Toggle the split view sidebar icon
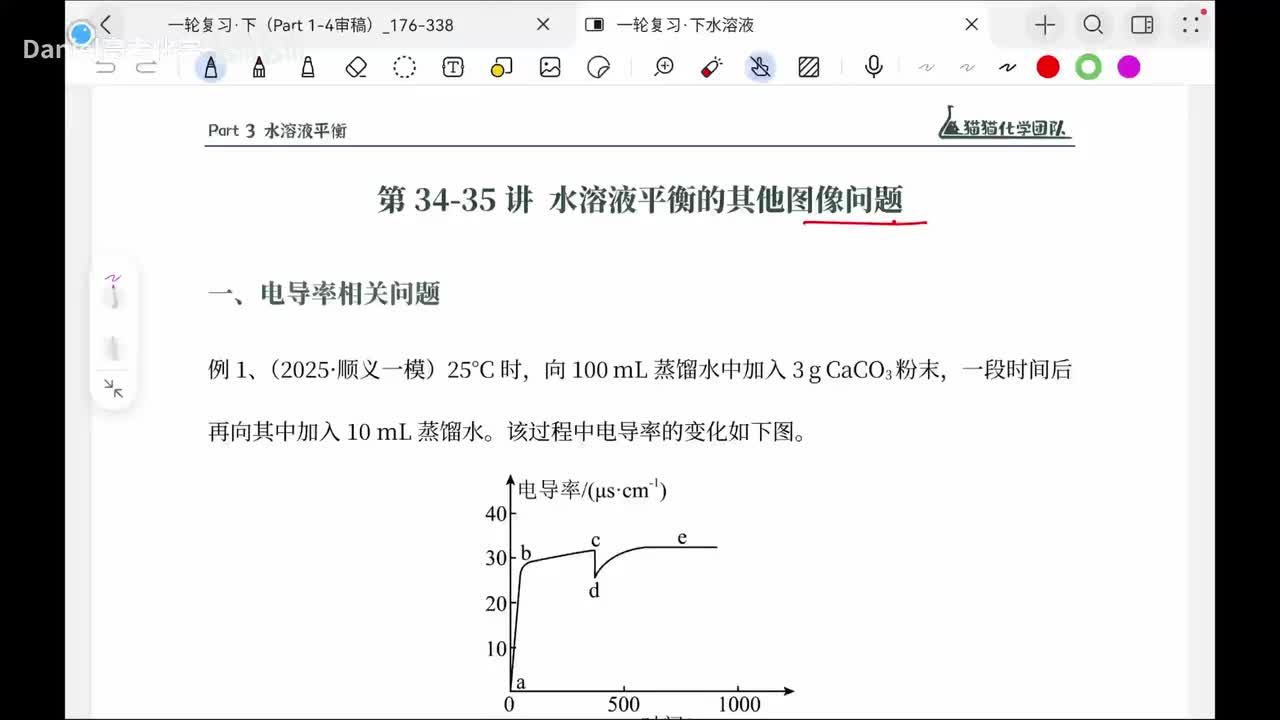 point(1142,25)
